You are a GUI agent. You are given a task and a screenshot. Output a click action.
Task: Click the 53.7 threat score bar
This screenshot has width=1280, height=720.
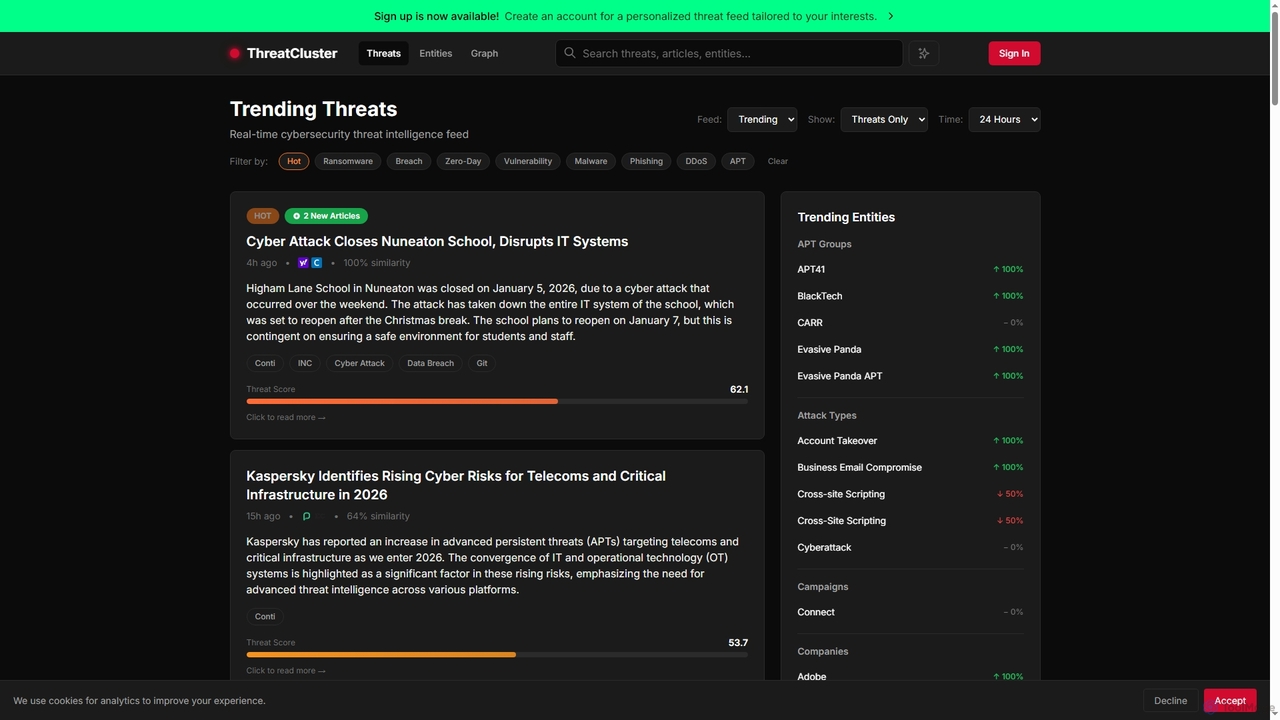click(x=497, y=655)
